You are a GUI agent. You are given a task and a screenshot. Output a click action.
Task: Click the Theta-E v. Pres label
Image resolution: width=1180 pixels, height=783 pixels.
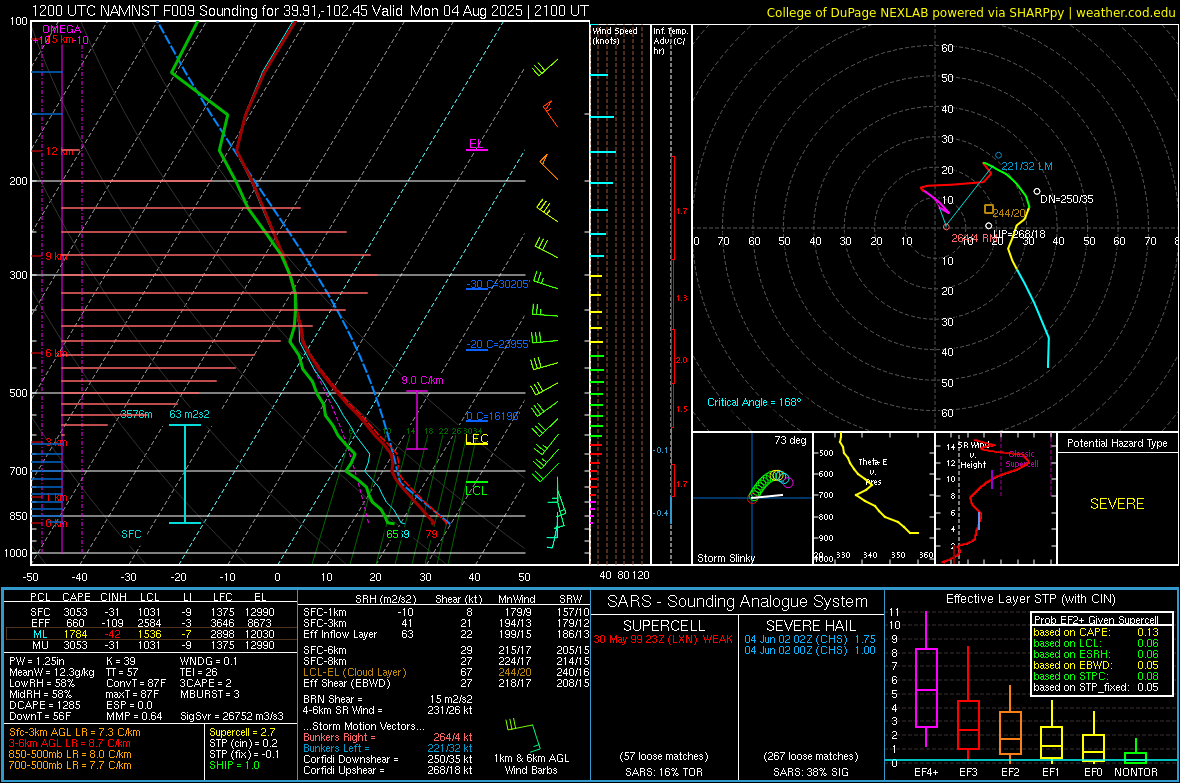tap(873, 471)
